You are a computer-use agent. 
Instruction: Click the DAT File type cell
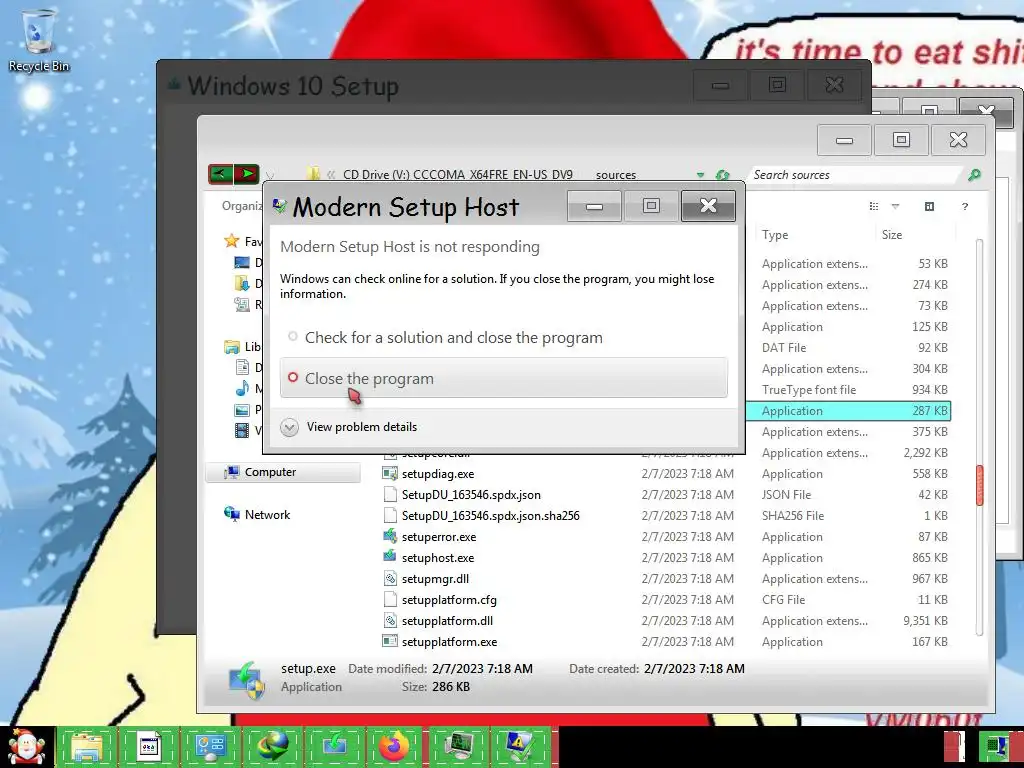784,347
